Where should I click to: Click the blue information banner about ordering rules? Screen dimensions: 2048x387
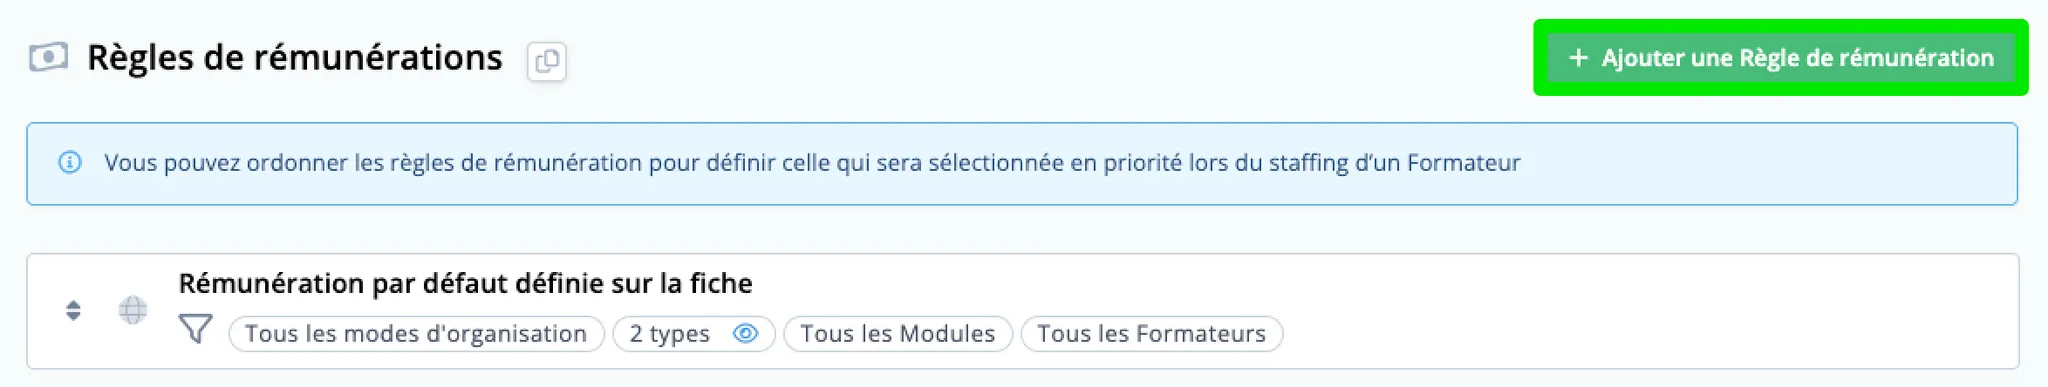[1022, 164]
